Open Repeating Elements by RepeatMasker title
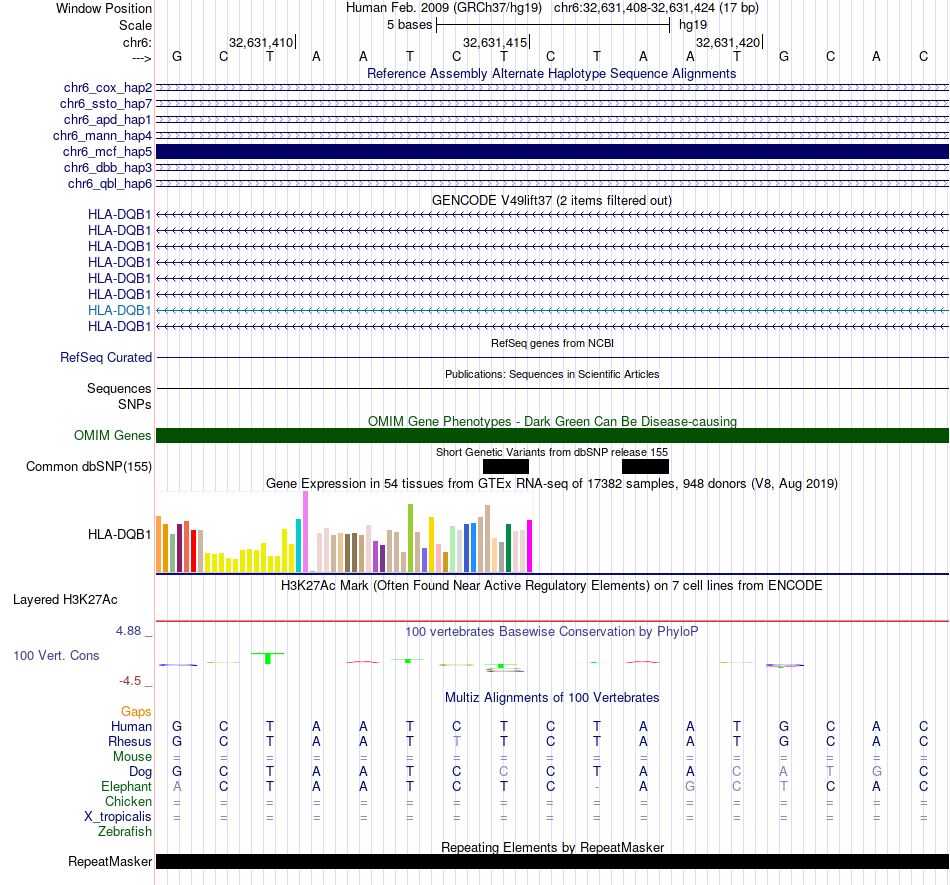 [x=552, y=847]
